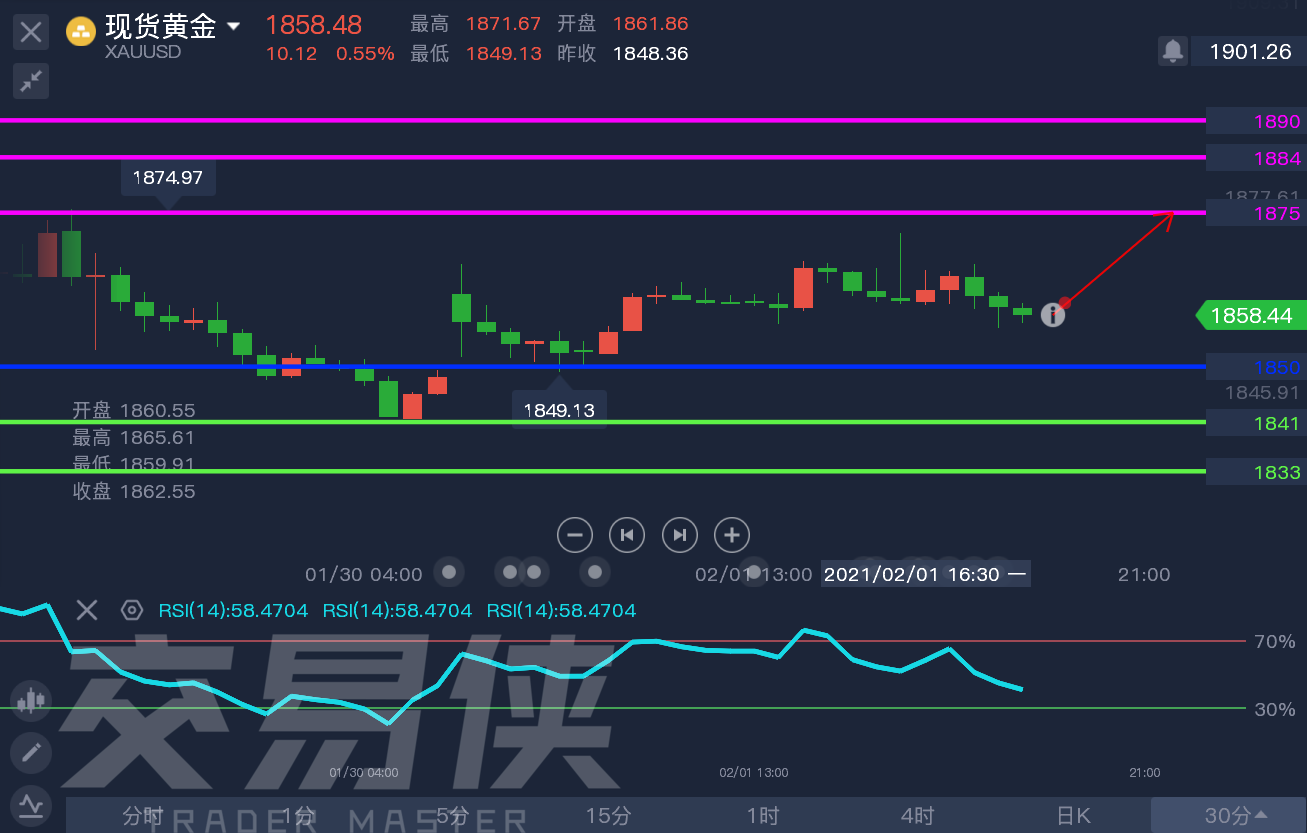Click the 30% RSI oversold level label
1307x833 pixels.
[1274, 709]
